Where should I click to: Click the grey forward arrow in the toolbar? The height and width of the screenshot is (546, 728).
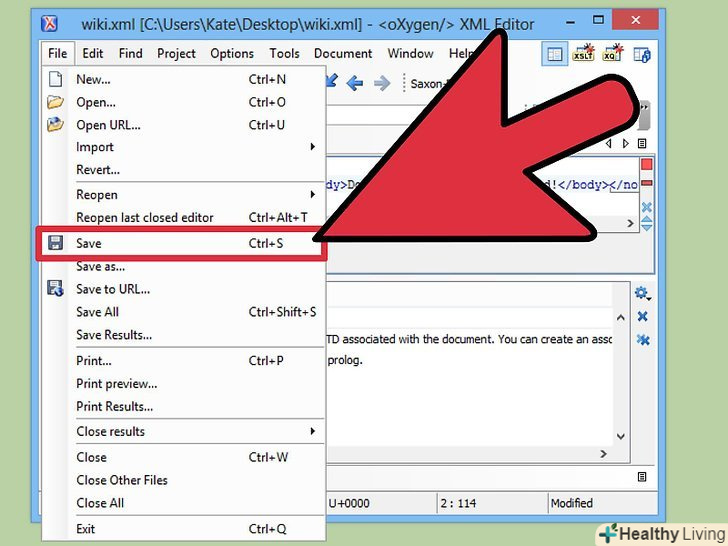pyautogui.click(x=382, y=84)
